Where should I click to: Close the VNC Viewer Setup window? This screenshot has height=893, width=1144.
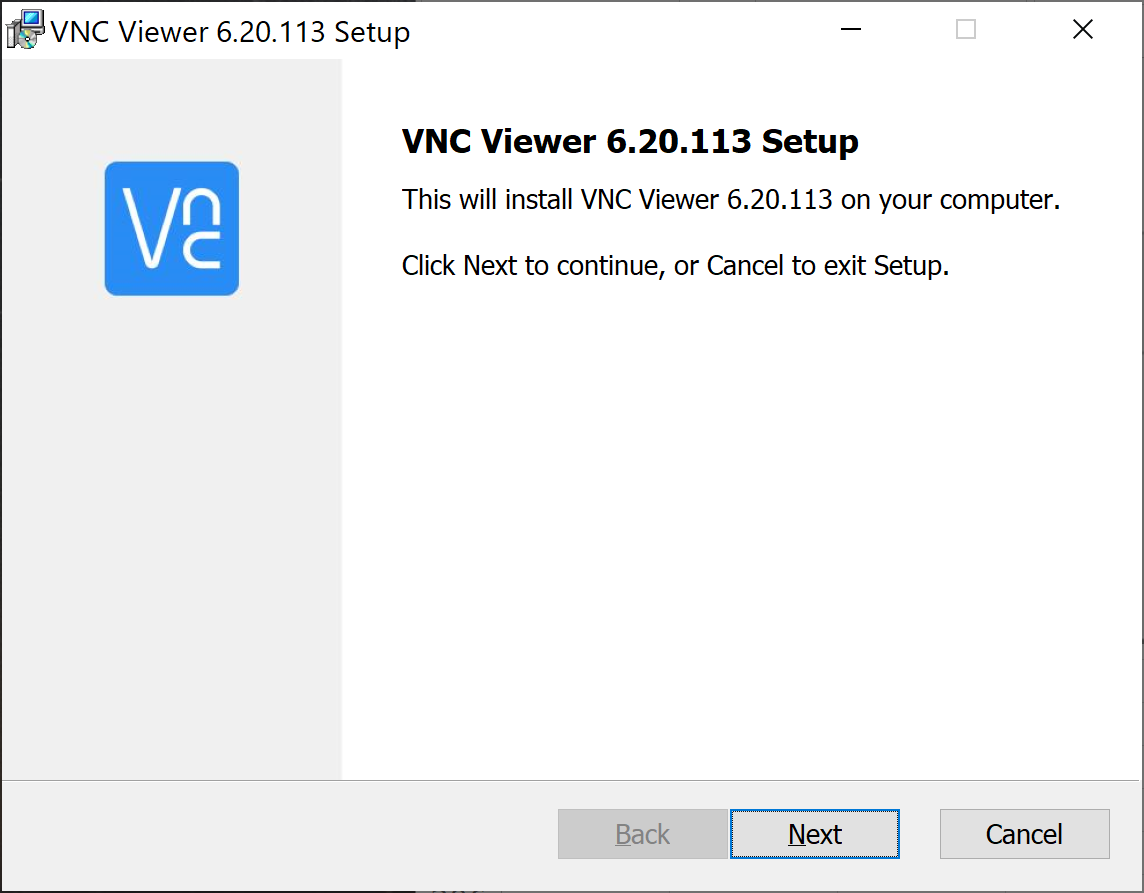[1082, 30]
